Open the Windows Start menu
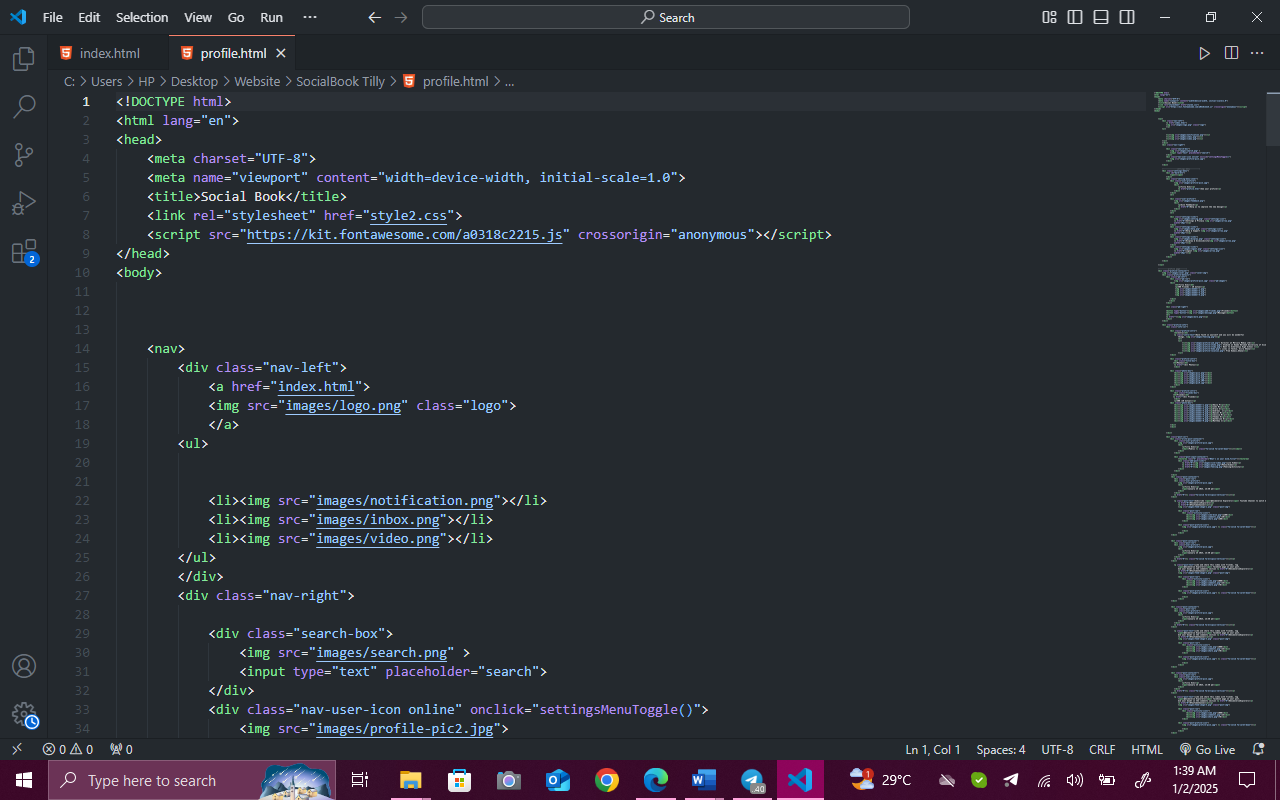1280x800 pixels. pyautogui.click(x=24, y=780)
